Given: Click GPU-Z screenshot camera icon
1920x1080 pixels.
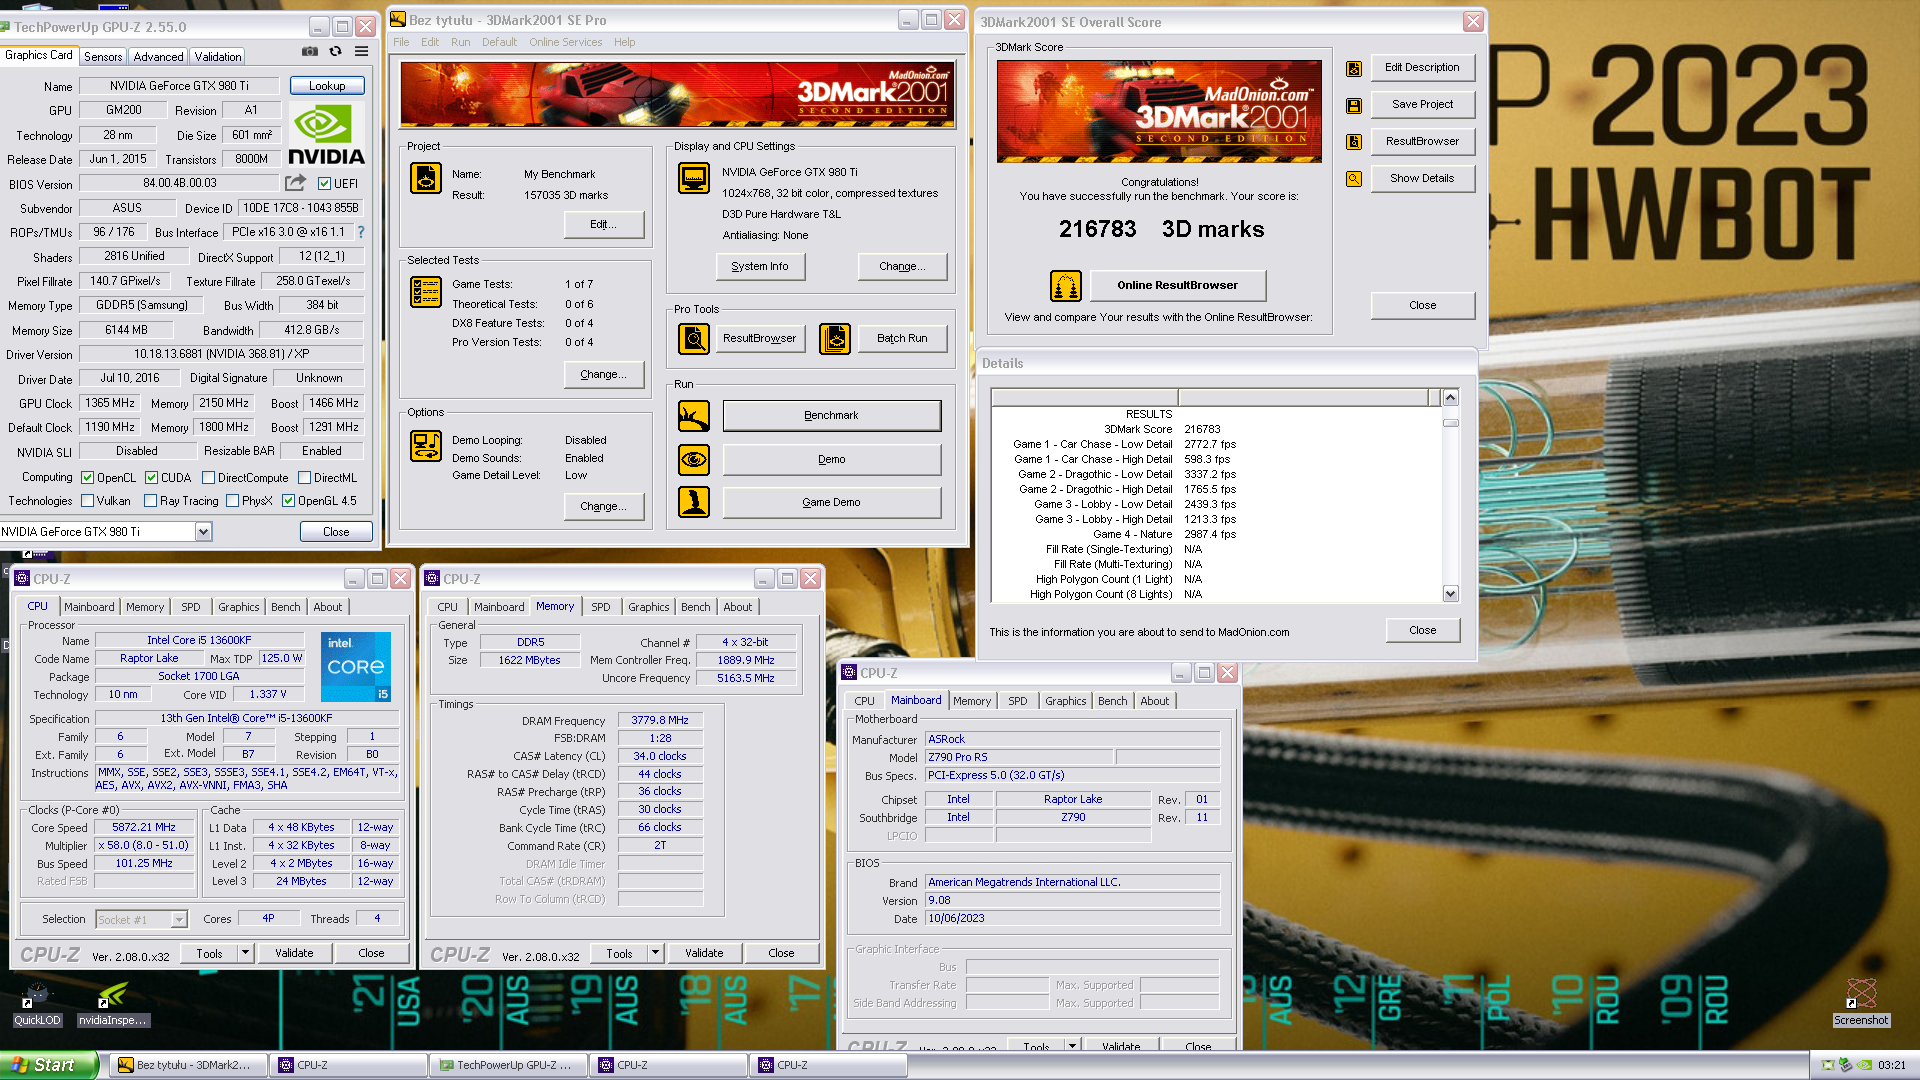Looking at the screenshot, I should click(310, 52).
